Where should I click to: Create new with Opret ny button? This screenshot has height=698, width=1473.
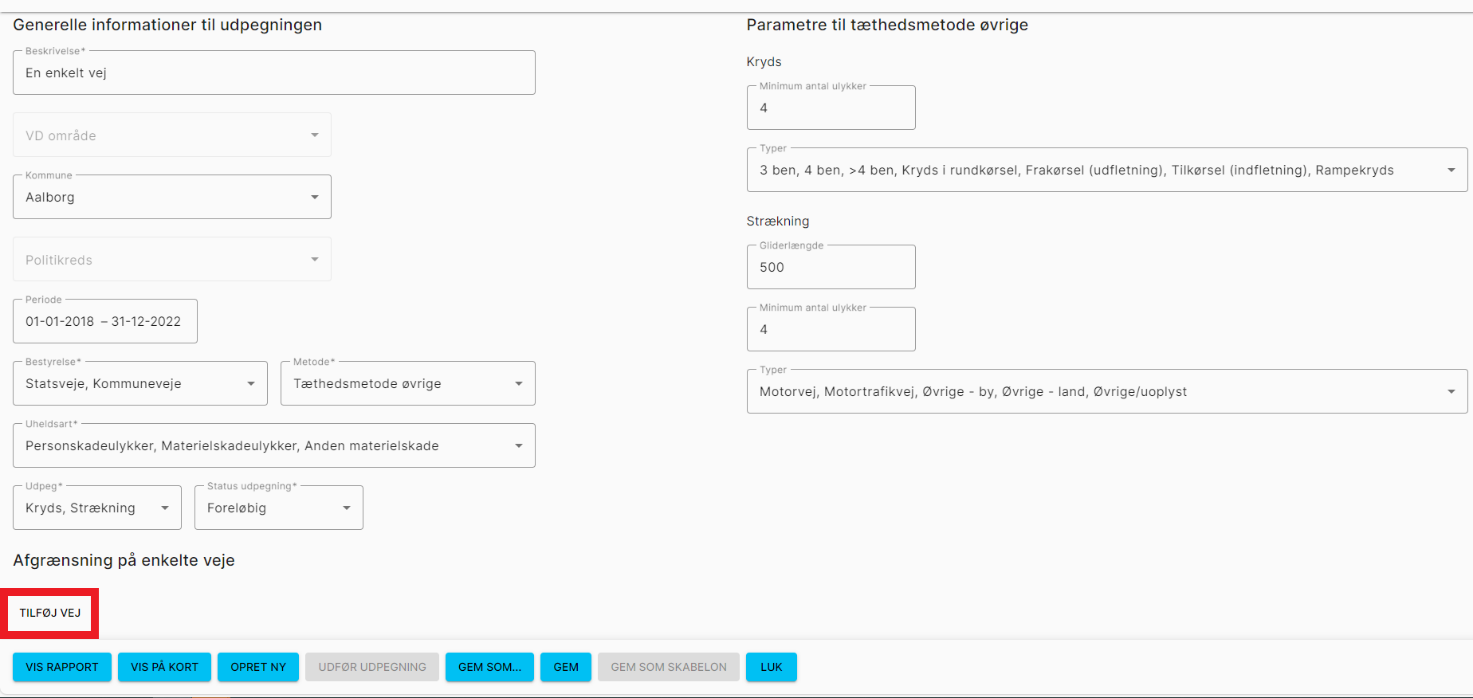(258, 667)
